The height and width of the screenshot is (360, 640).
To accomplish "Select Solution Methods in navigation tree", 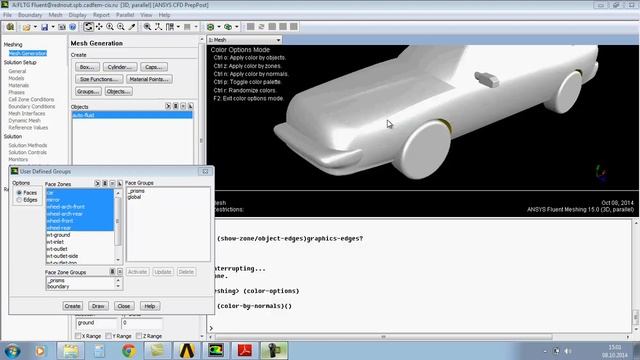I will click(x=28, y=145).
